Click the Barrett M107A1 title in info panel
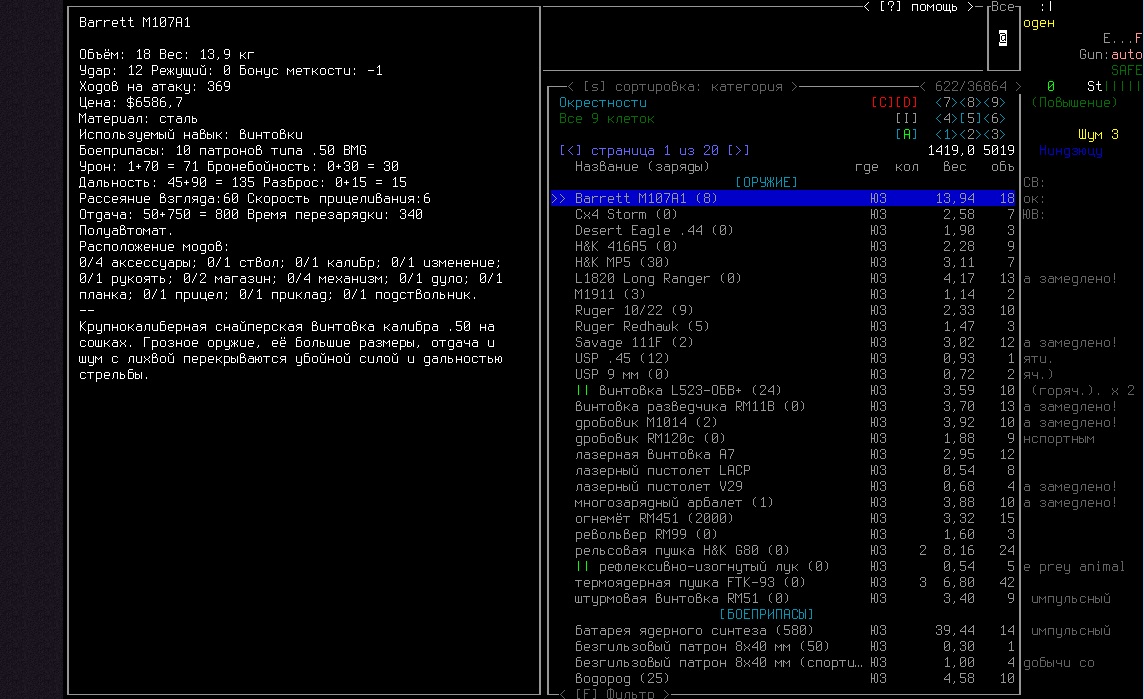Viewport: 1144px width, 699px height. point(135,23)
